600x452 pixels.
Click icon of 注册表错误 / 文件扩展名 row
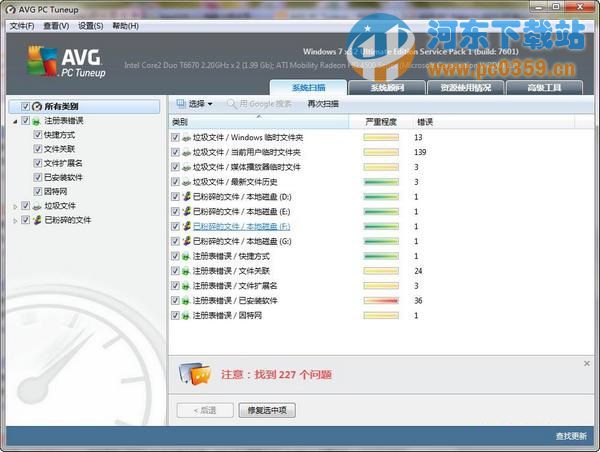[186, 286]
